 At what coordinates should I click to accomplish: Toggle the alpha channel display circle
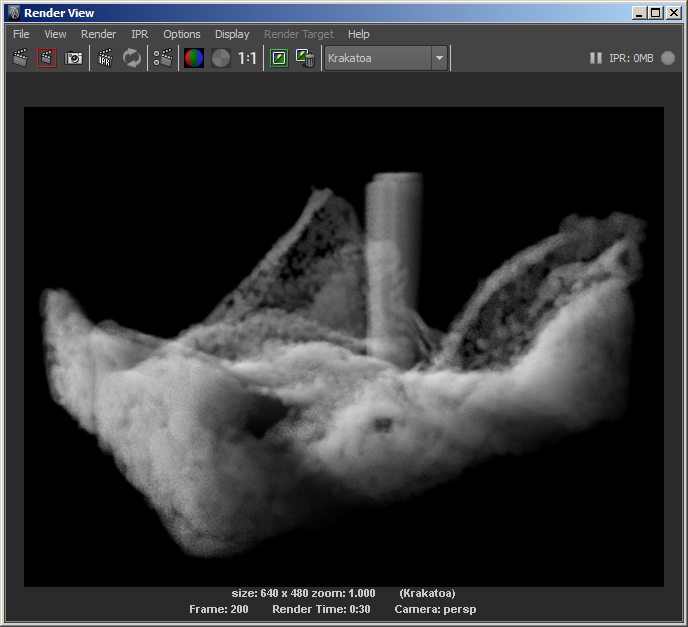(x=221, y=58)
